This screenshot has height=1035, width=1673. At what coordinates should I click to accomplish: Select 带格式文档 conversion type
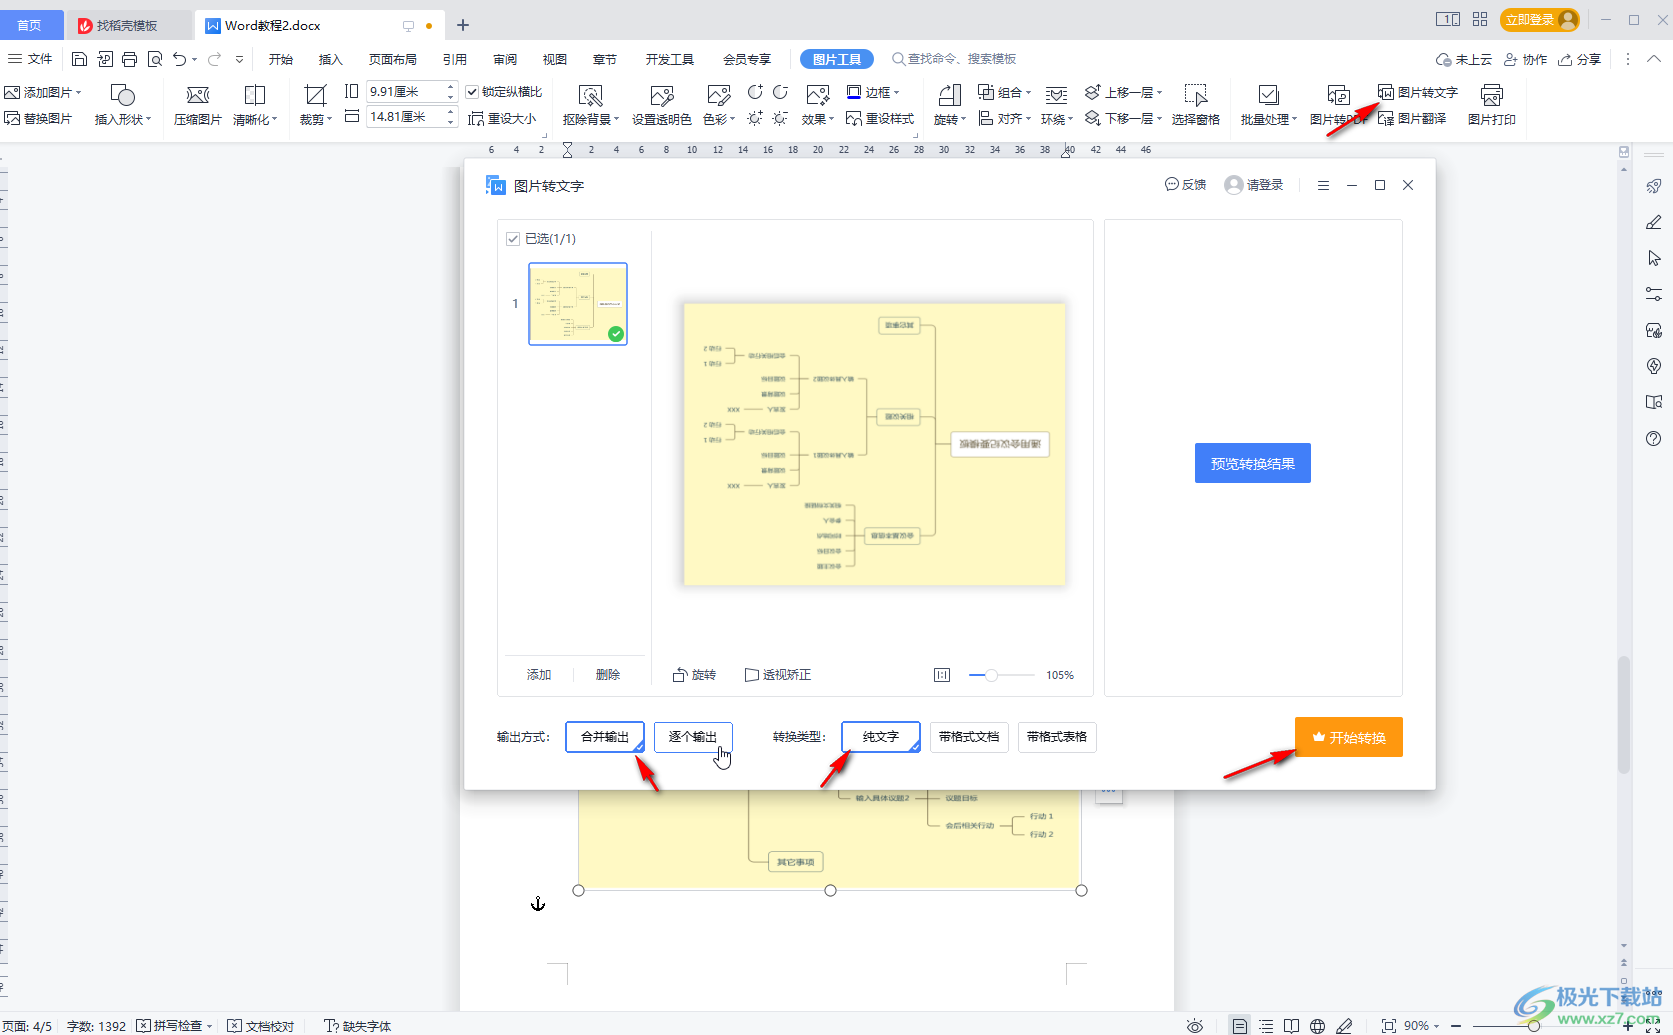(x=969, y=737)
